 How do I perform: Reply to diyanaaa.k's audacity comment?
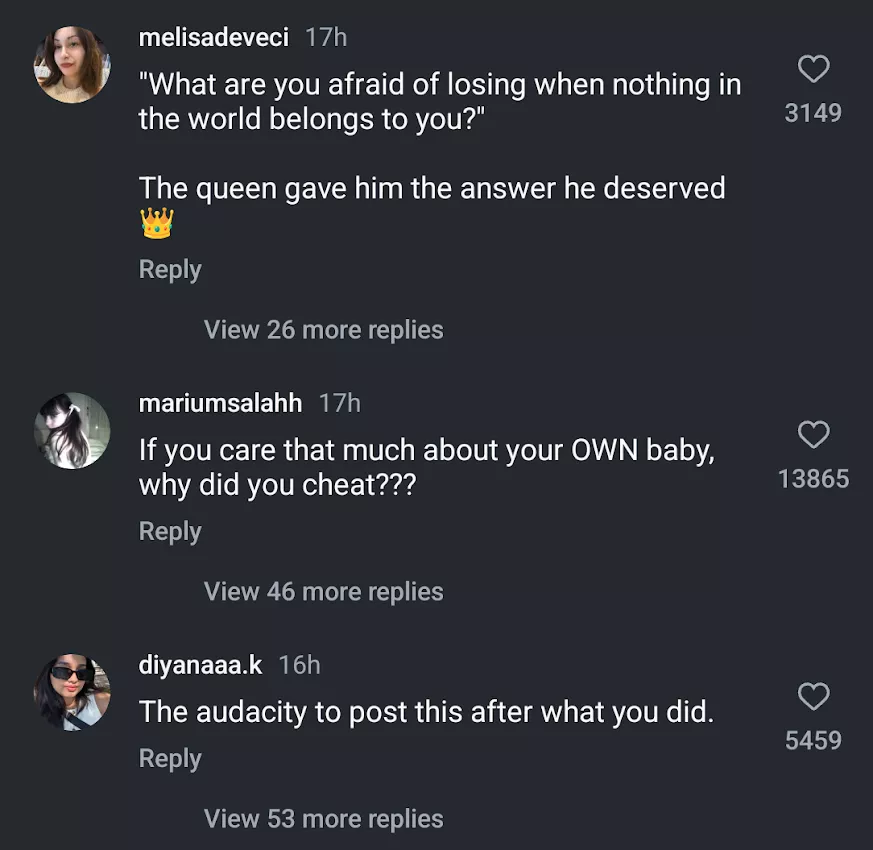170,759
